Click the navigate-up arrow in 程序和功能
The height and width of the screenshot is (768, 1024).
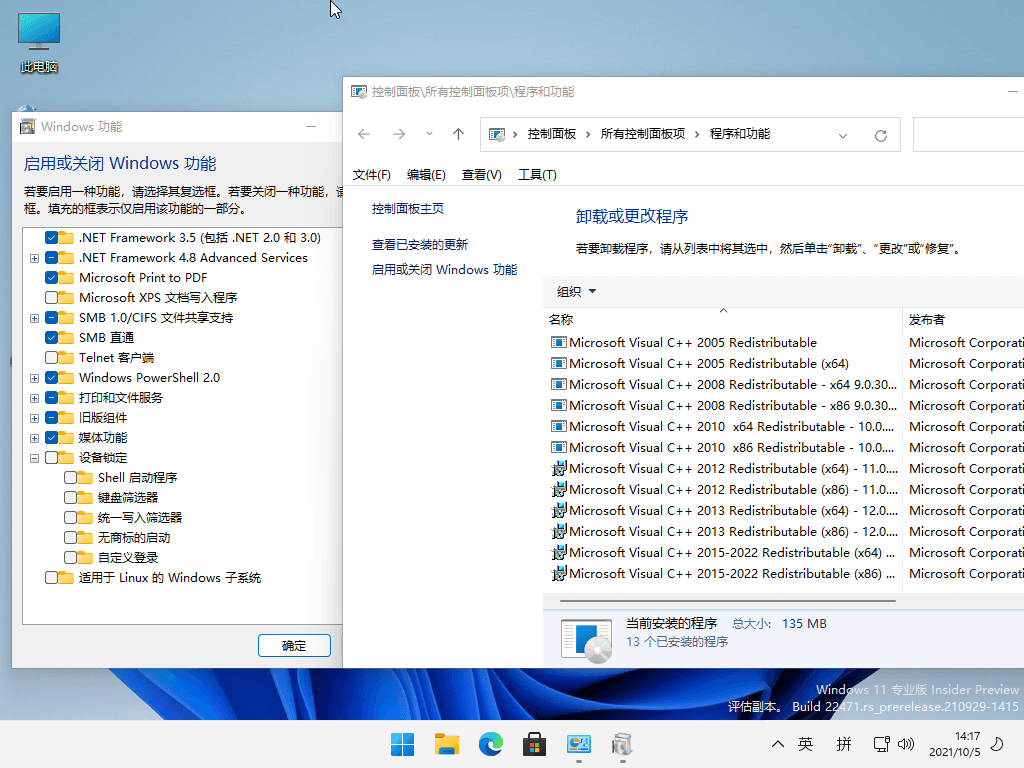[x=458, y=134]
